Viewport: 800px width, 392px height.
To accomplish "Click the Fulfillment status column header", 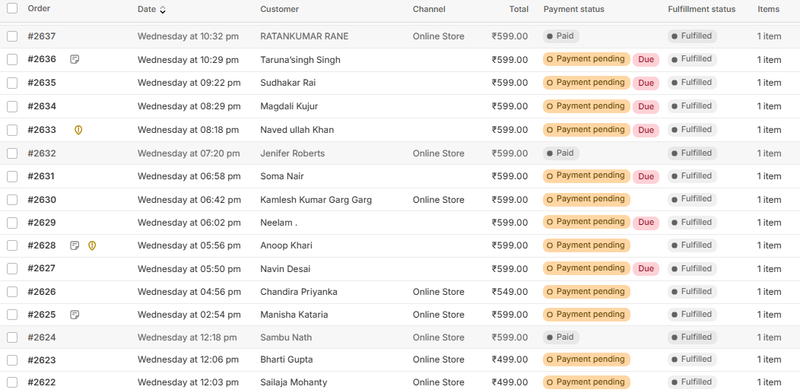I will 702,9.
